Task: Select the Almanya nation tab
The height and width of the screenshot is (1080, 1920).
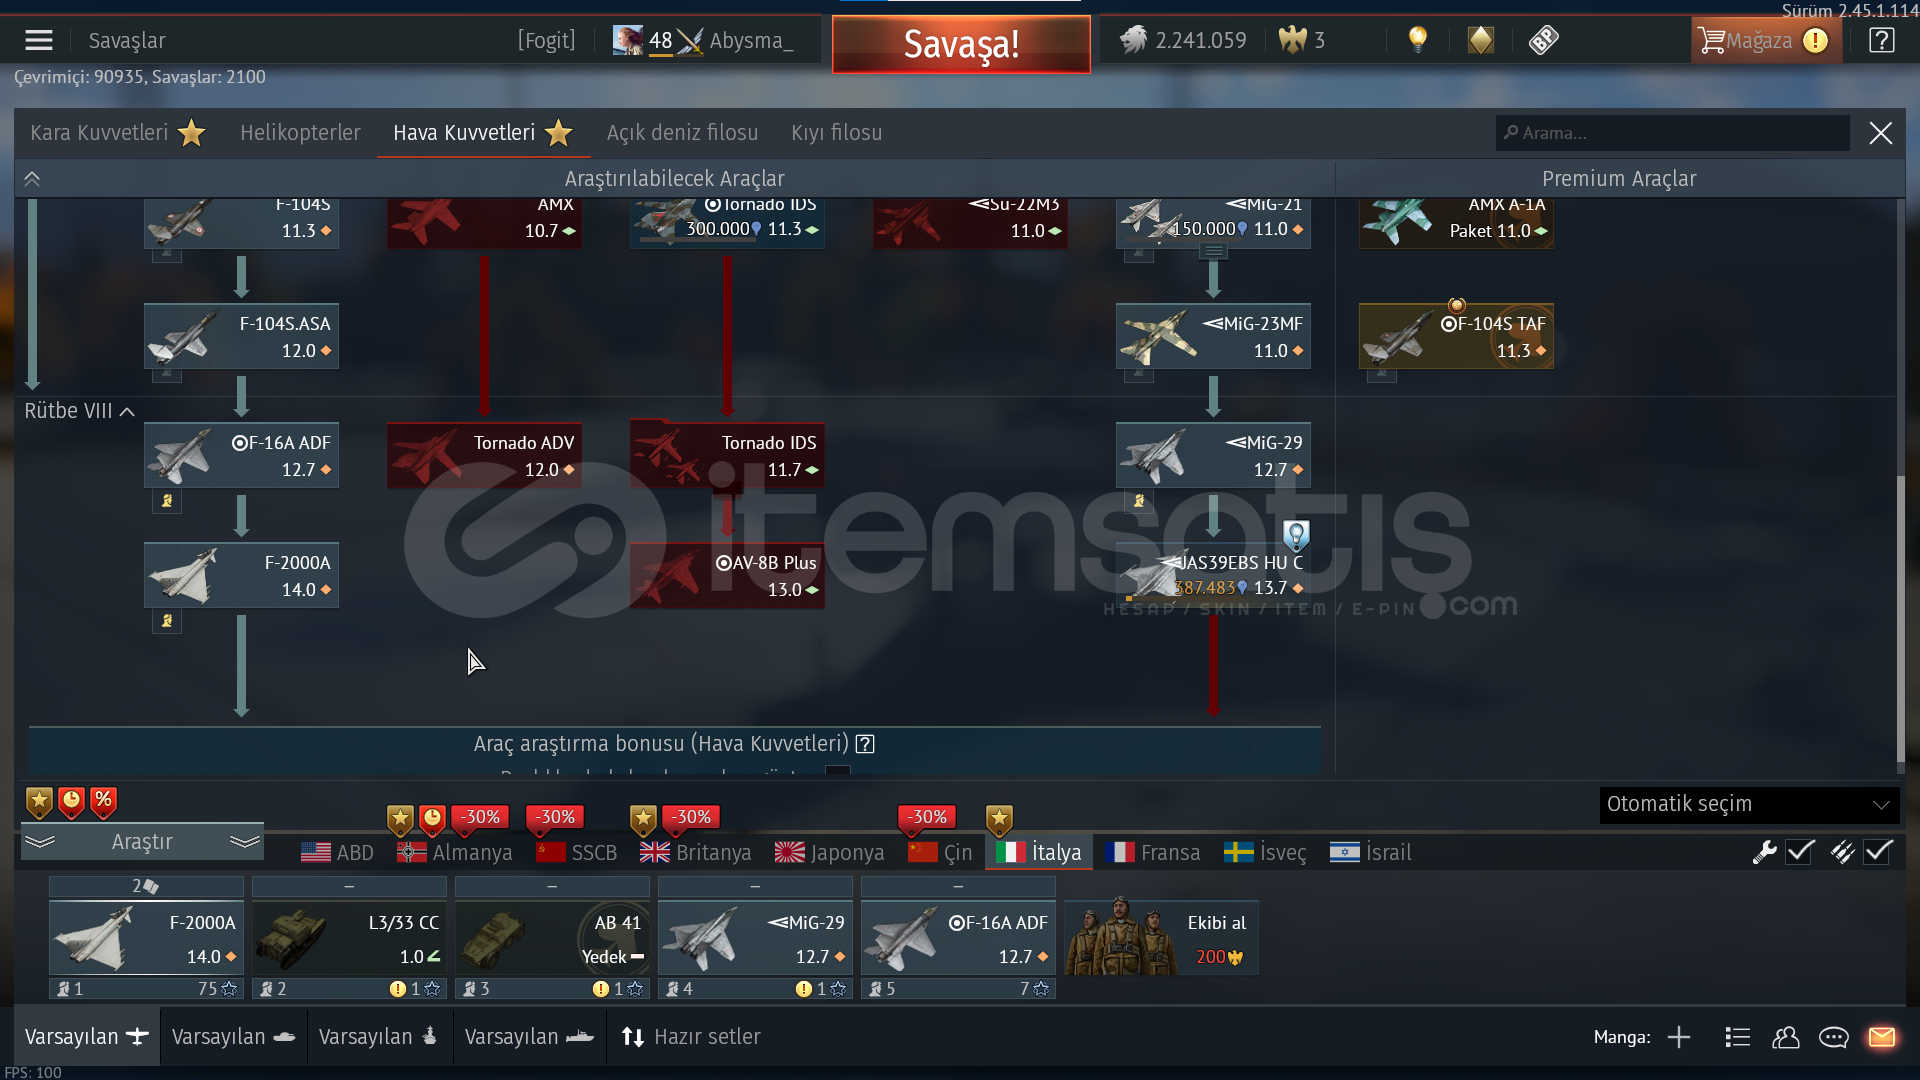Action: pyautogui.click(x=454, y=853)
